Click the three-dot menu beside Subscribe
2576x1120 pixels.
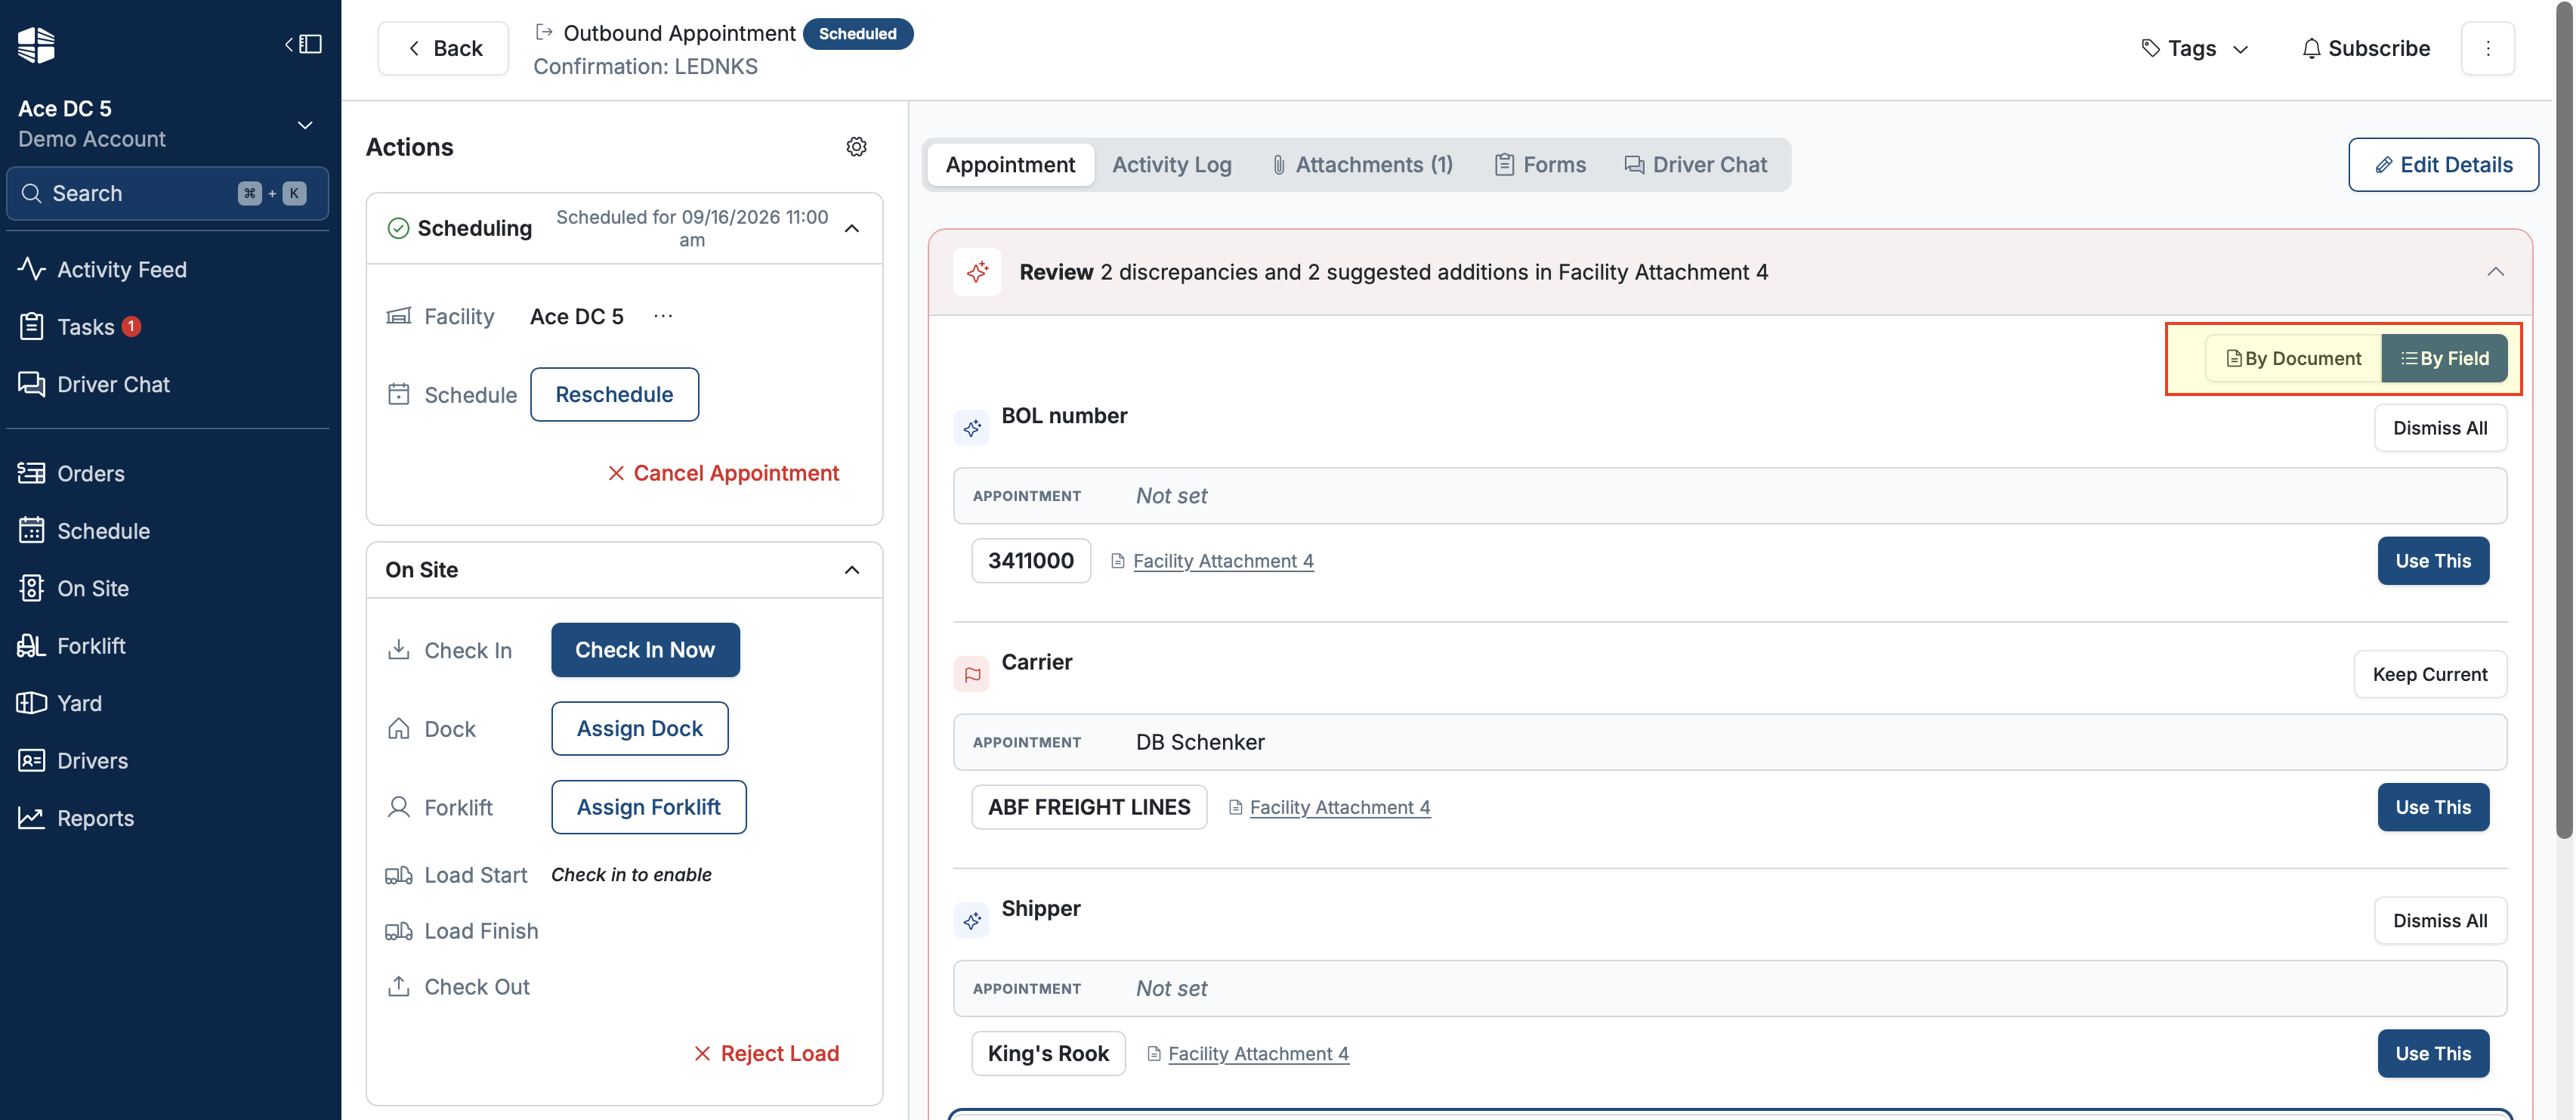tap(2487, 48)
